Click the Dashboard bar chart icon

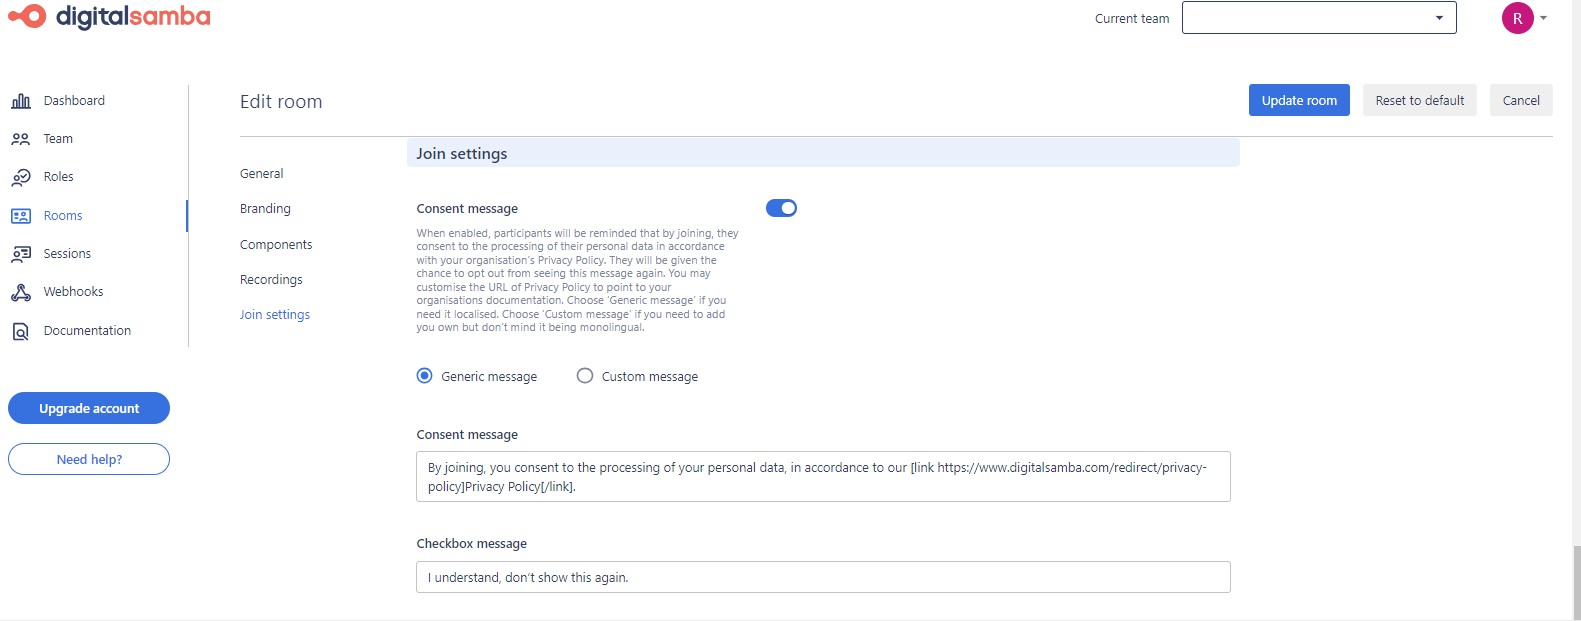tap(20, 101)
